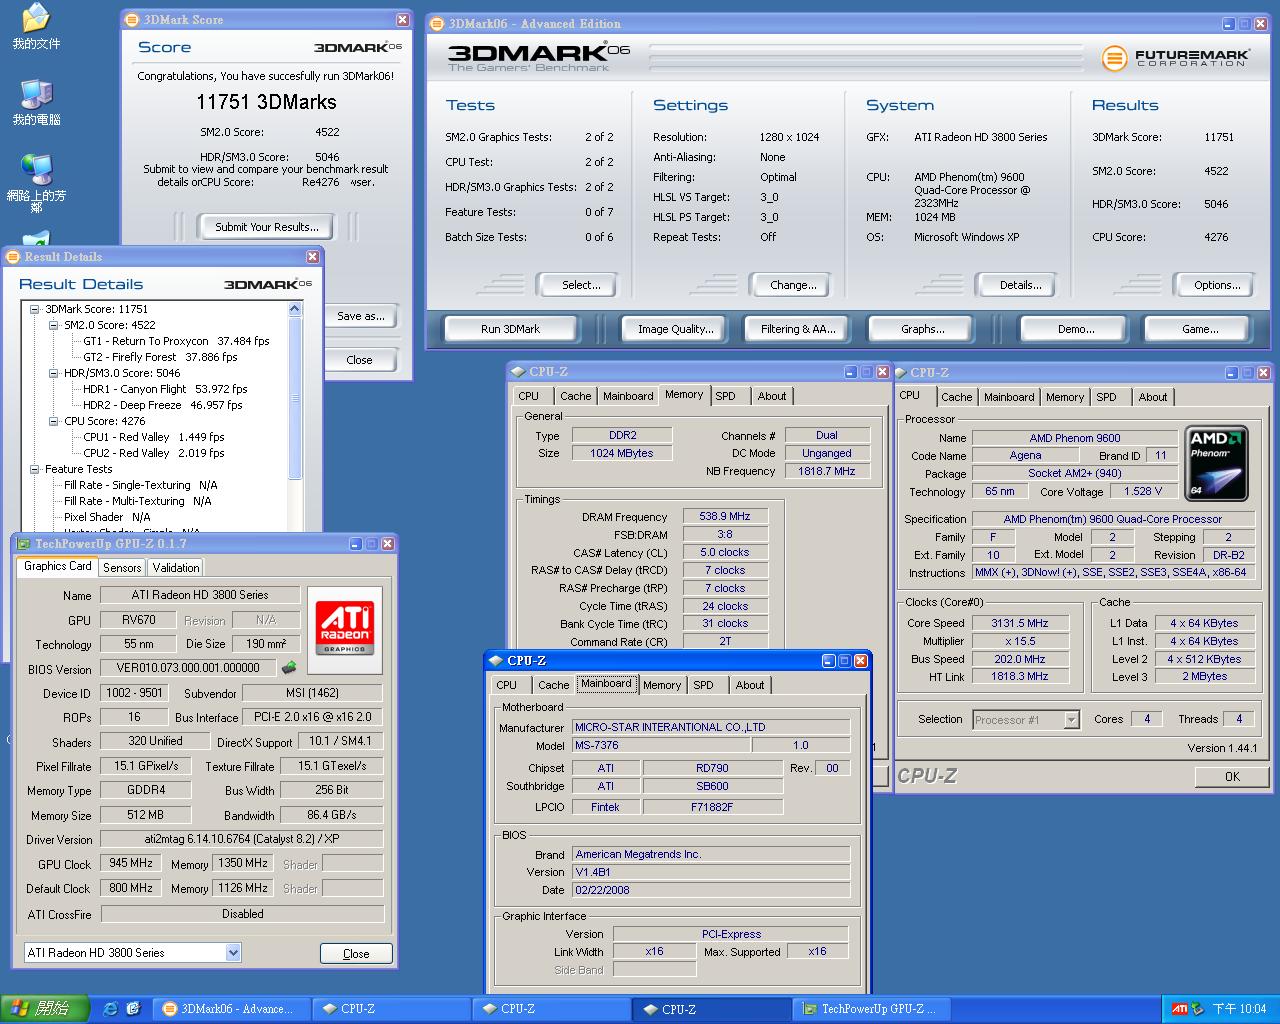Click the BIOS Version field in GPU-Z

(188, 668)
